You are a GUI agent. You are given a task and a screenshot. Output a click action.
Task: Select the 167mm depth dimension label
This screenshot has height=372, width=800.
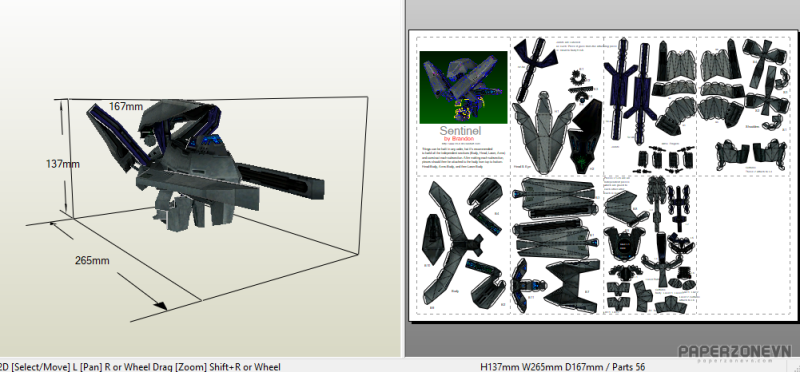coord(126,107)
